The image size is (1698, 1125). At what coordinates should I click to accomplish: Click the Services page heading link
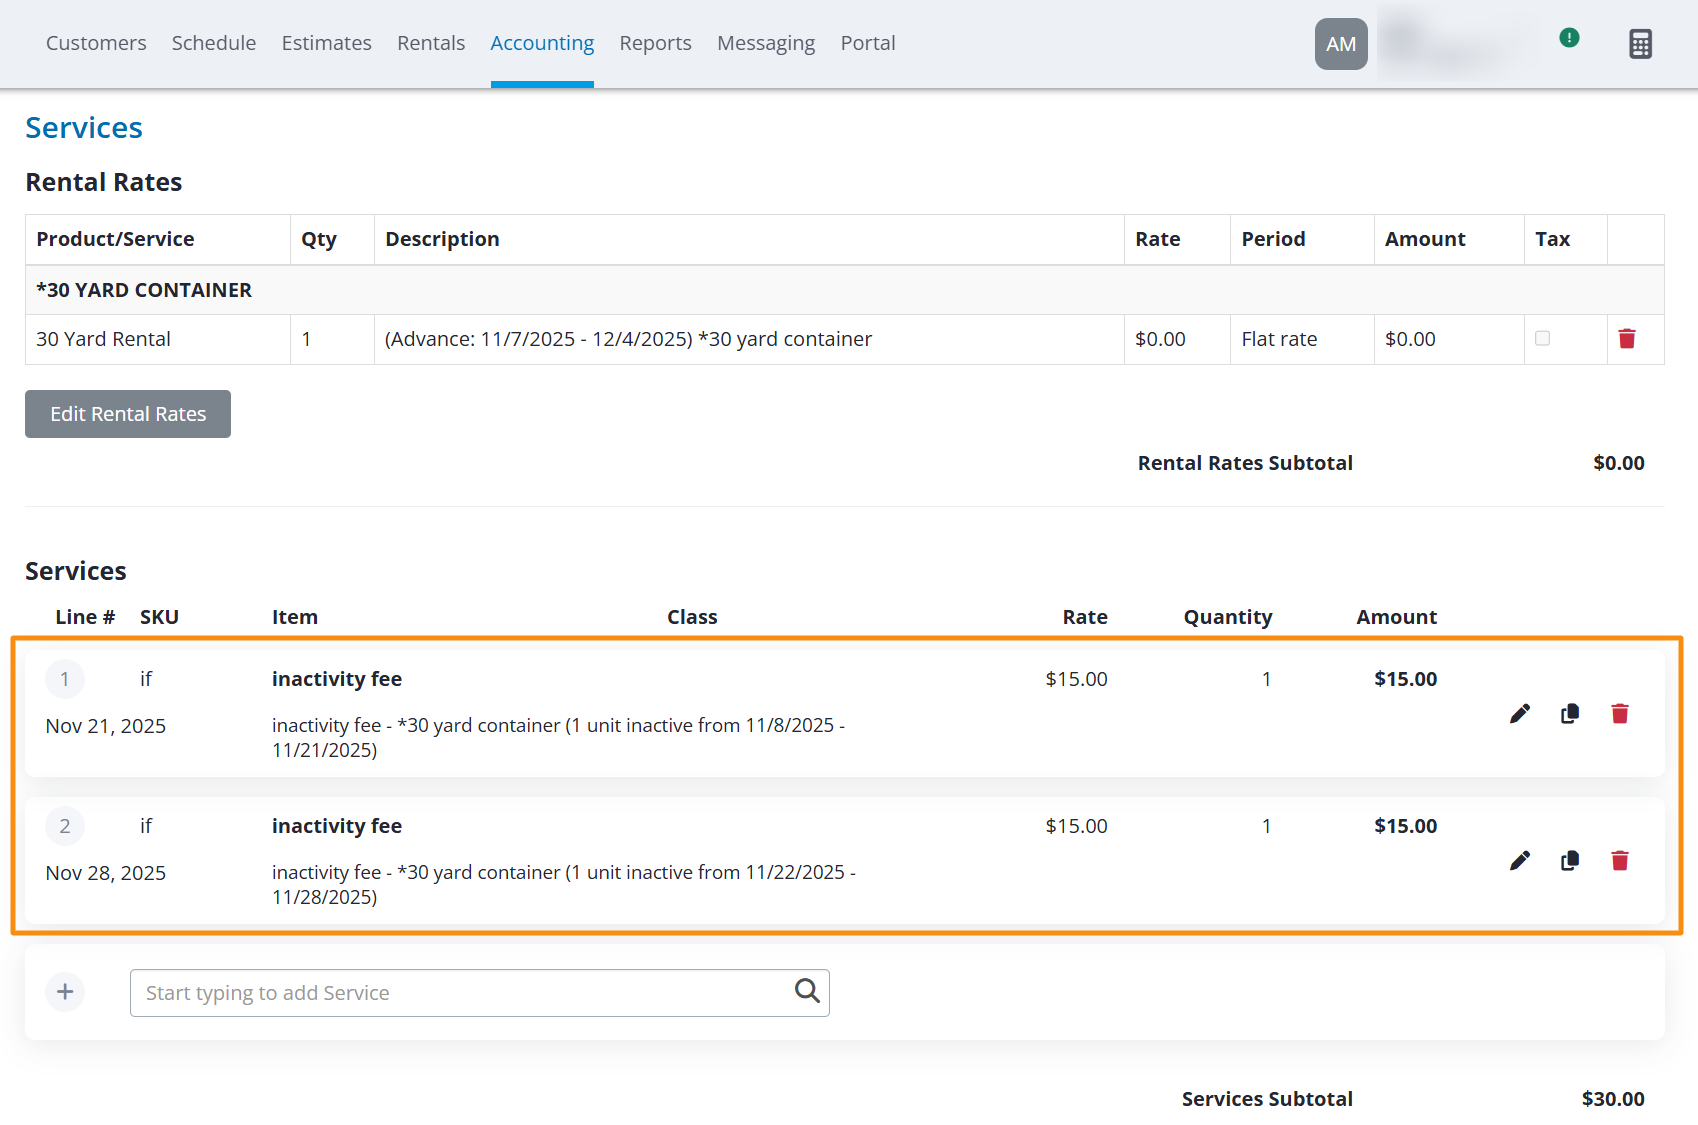click(x=84, y=128)
